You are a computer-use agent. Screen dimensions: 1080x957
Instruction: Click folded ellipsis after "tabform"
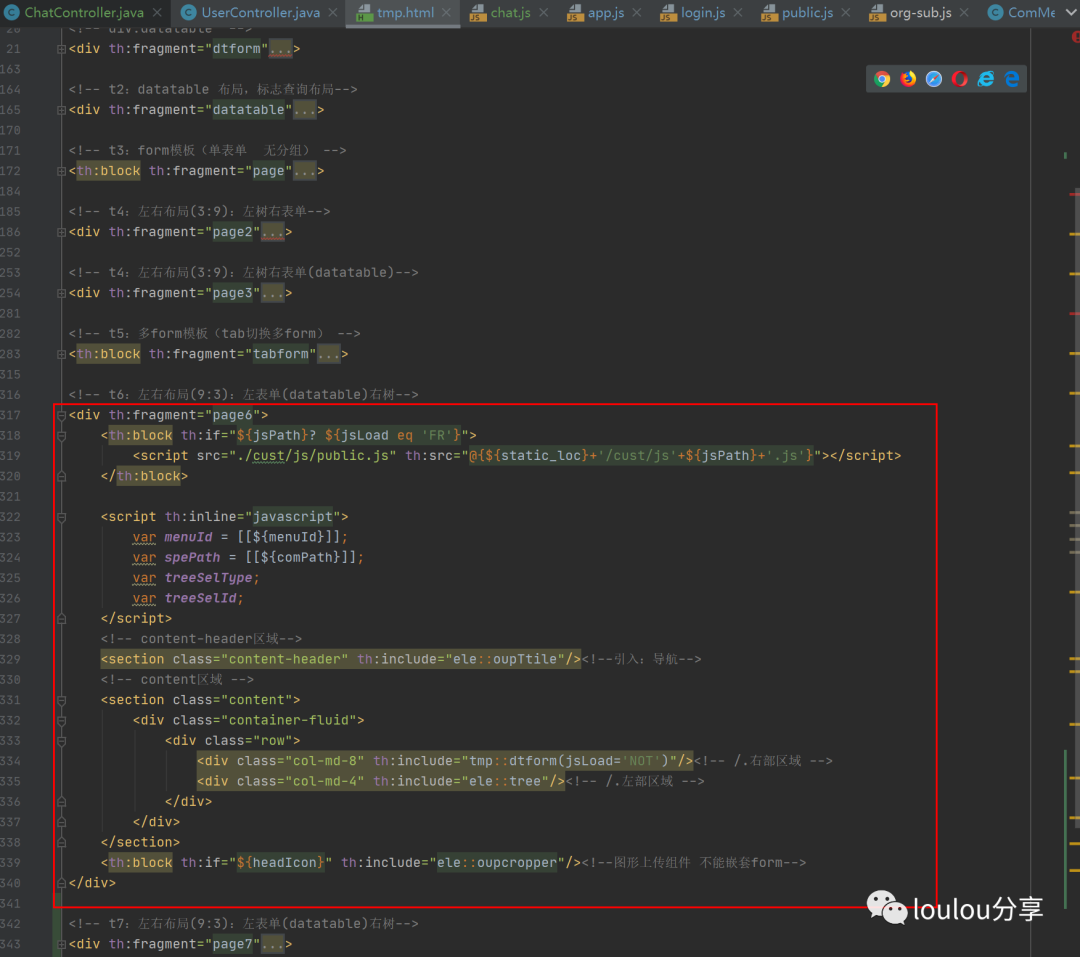tap(329, 354)
